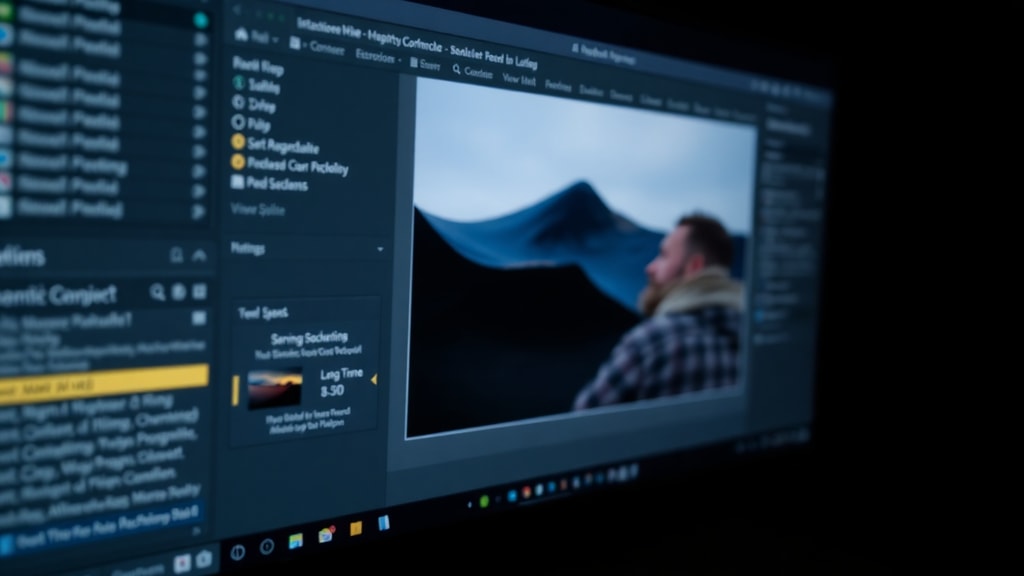The height and width of the screenshot is (576, 1024).
Task: Toggle the first yellow circle sidebar item
Action: [x=238, y=142]
